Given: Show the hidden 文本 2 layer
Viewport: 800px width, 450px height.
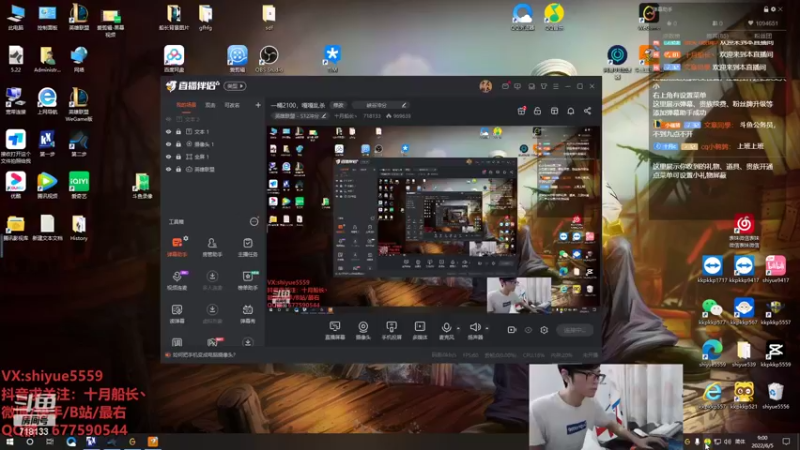Looking at the screenshot, I should [168, 119].
